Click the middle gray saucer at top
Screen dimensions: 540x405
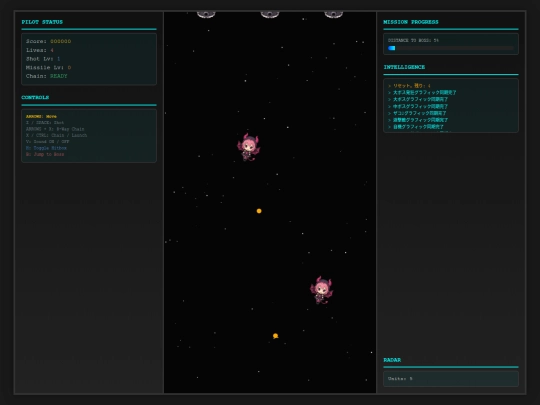click(270, 14)
